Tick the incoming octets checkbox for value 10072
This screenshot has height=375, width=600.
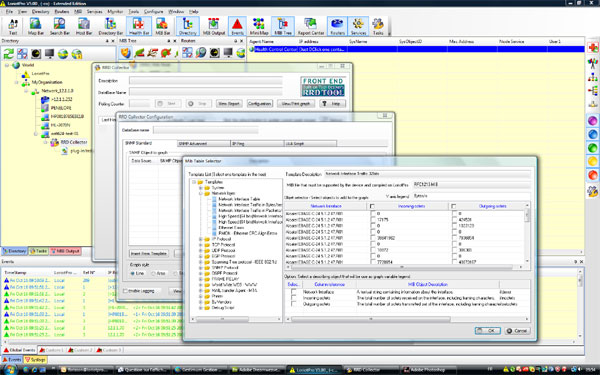373,250
